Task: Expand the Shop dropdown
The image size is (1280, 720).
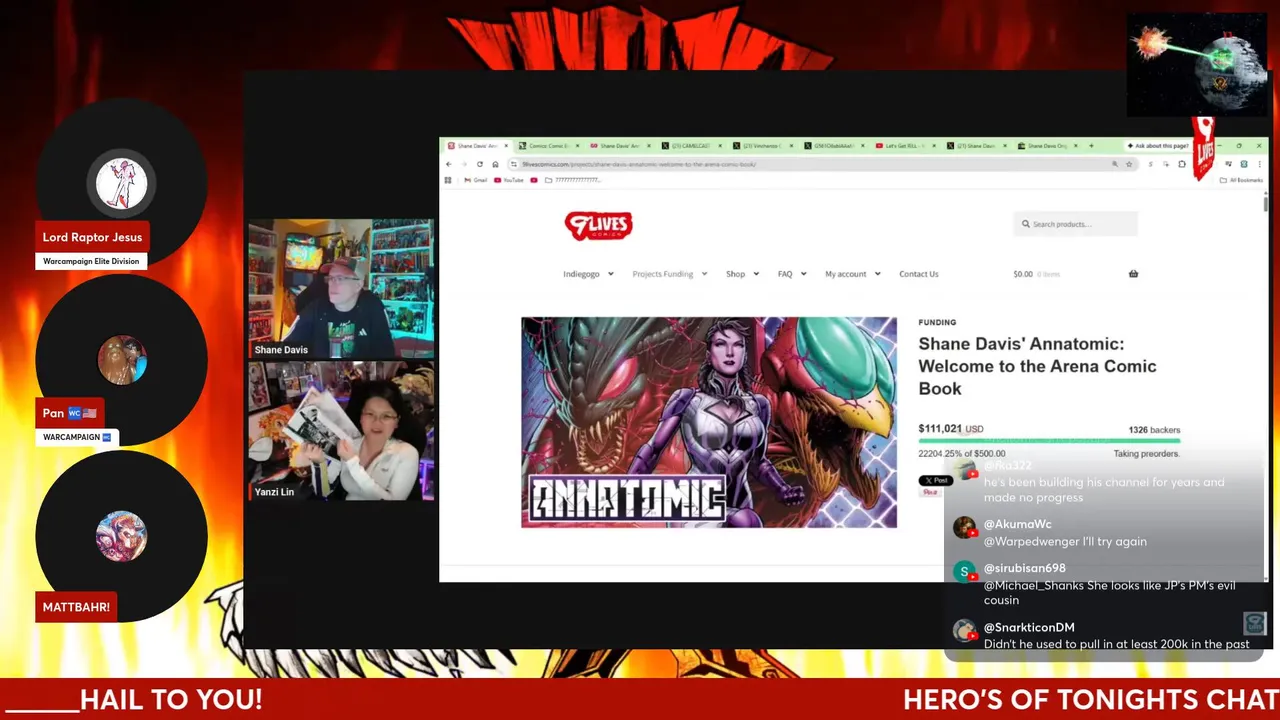Action: [742, 274]
